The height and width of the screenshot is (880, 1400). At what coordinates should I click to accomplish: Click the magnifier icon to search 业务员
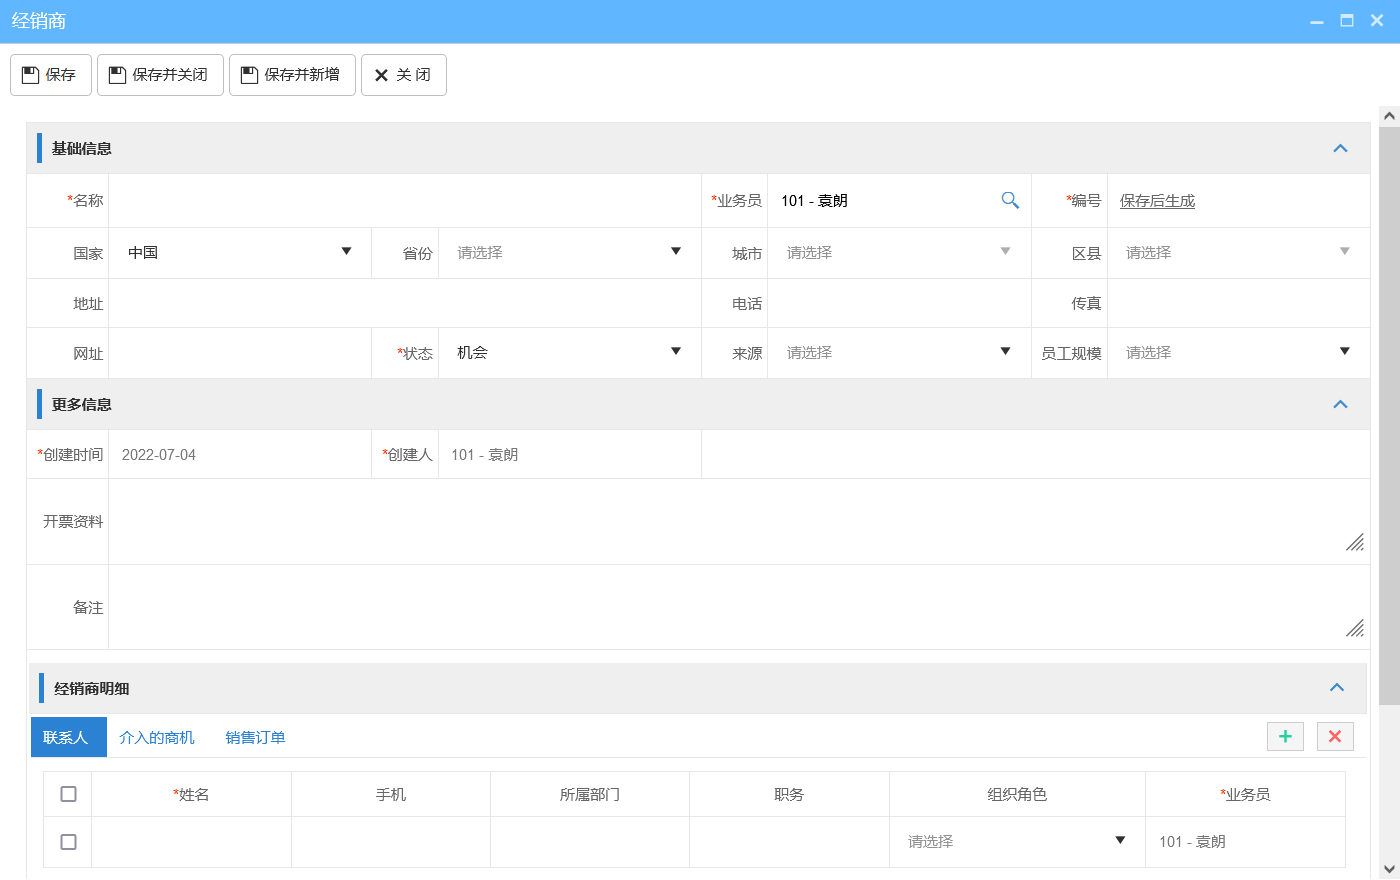tap(1010, 200)
